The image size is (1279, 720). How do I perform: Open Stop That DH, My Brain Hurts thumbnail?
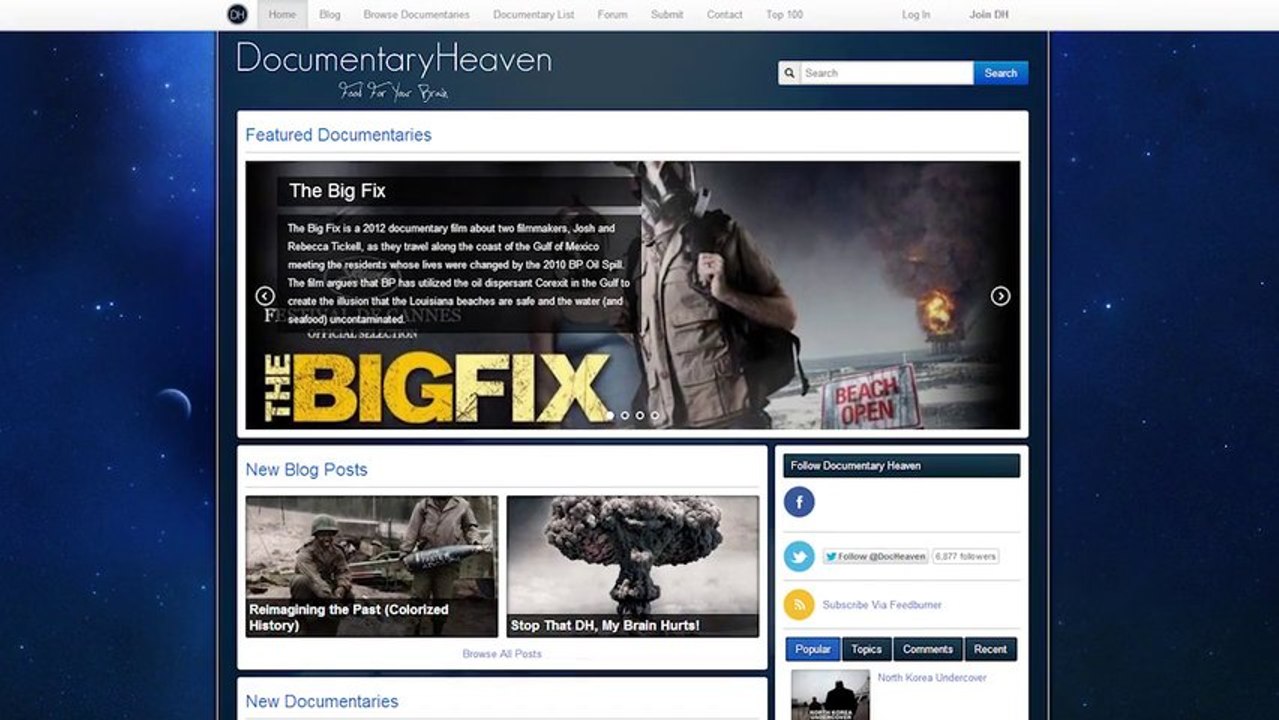click(x=633, y=567)
